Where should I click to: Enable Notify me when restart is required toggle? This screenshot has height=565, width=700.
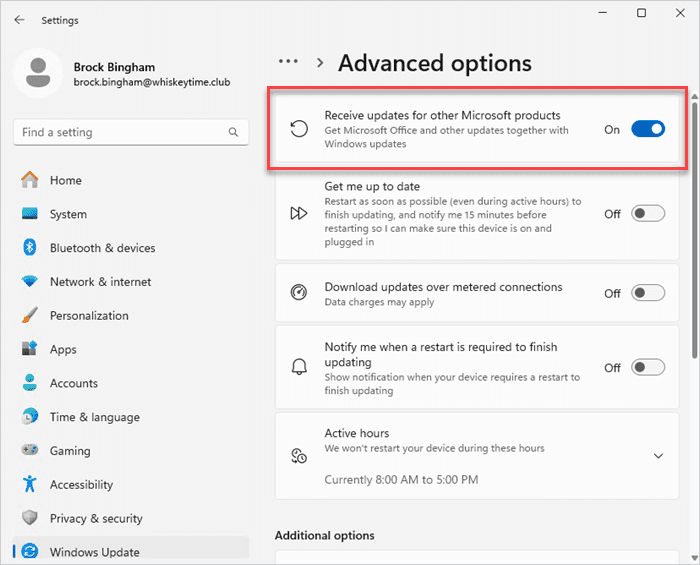click(x=648, y=367)
